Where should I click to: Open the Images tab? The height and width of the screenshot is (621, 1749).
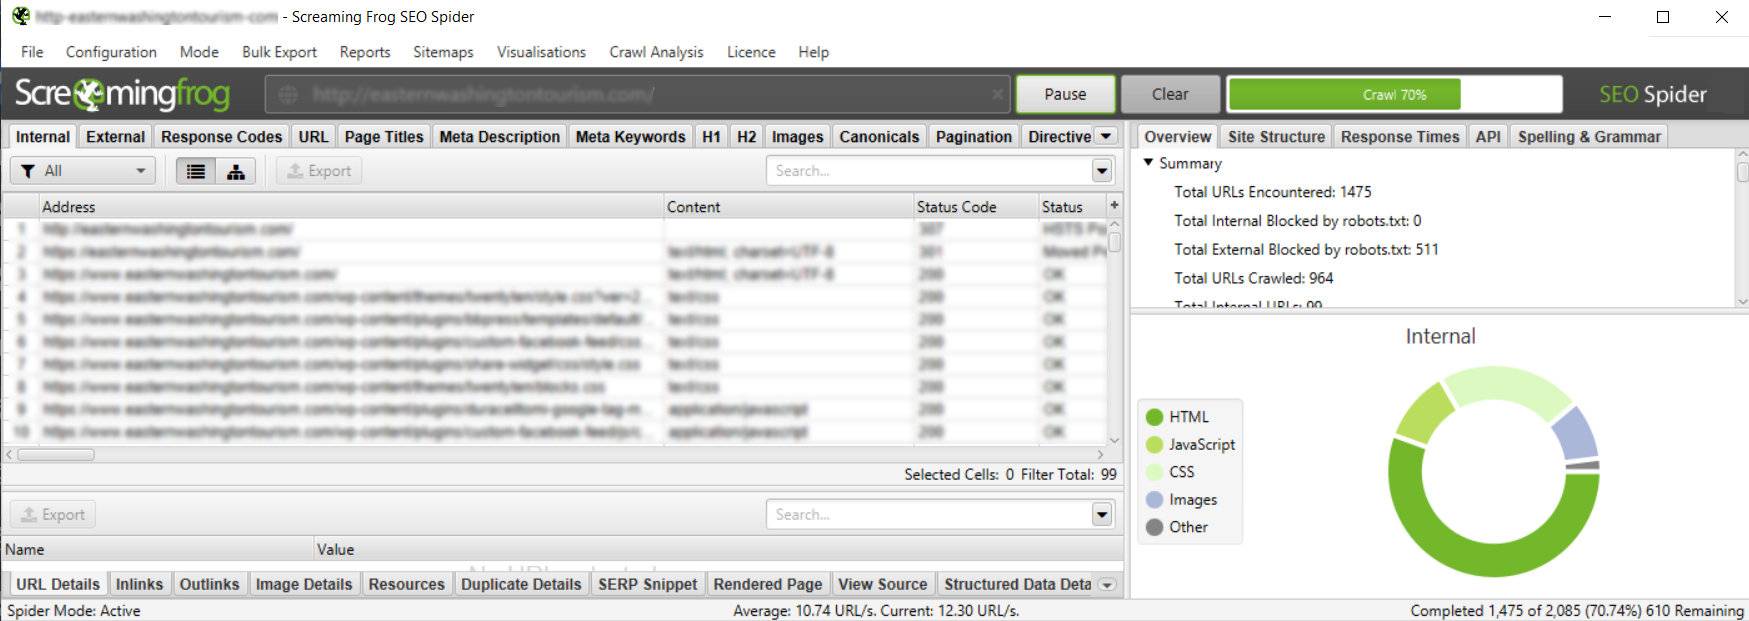click(x=797, y=136)
